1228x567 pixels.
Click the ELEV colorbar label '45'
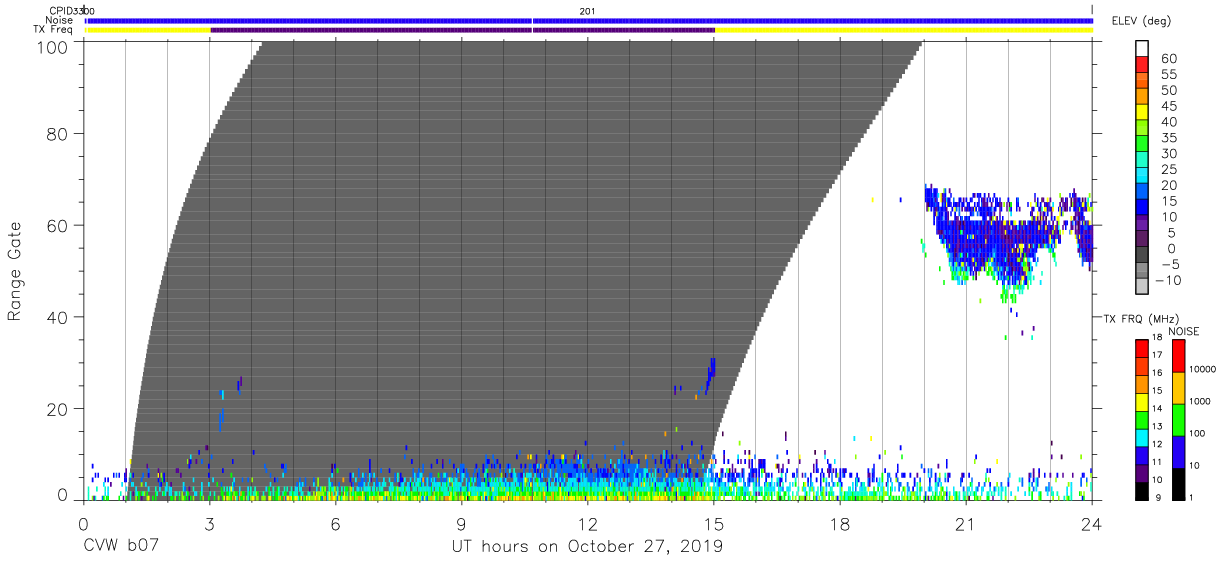tap(1168, 106)
